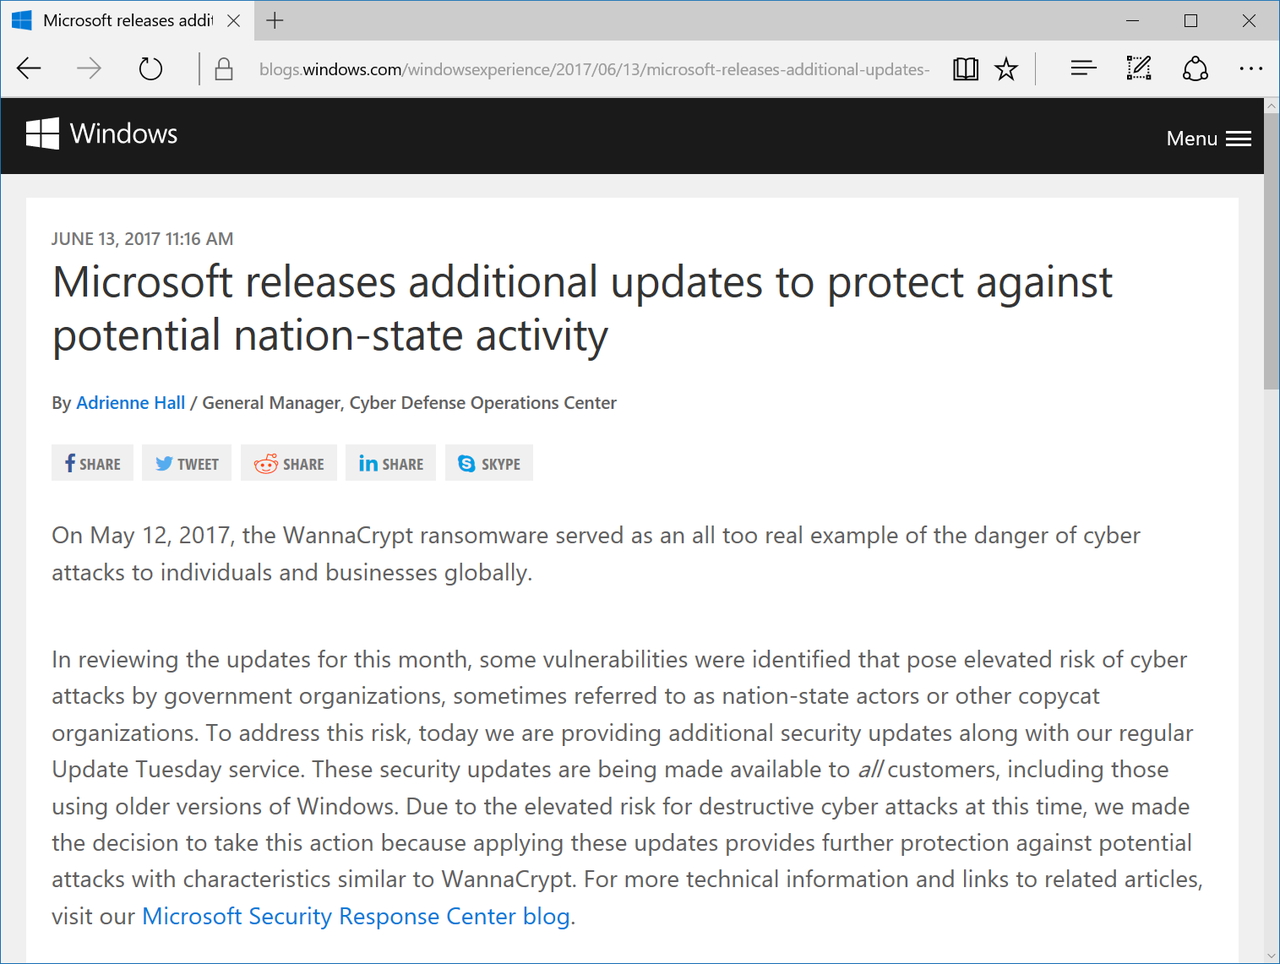Refresh the current page
1280x964 pixels.
point(150,69)
